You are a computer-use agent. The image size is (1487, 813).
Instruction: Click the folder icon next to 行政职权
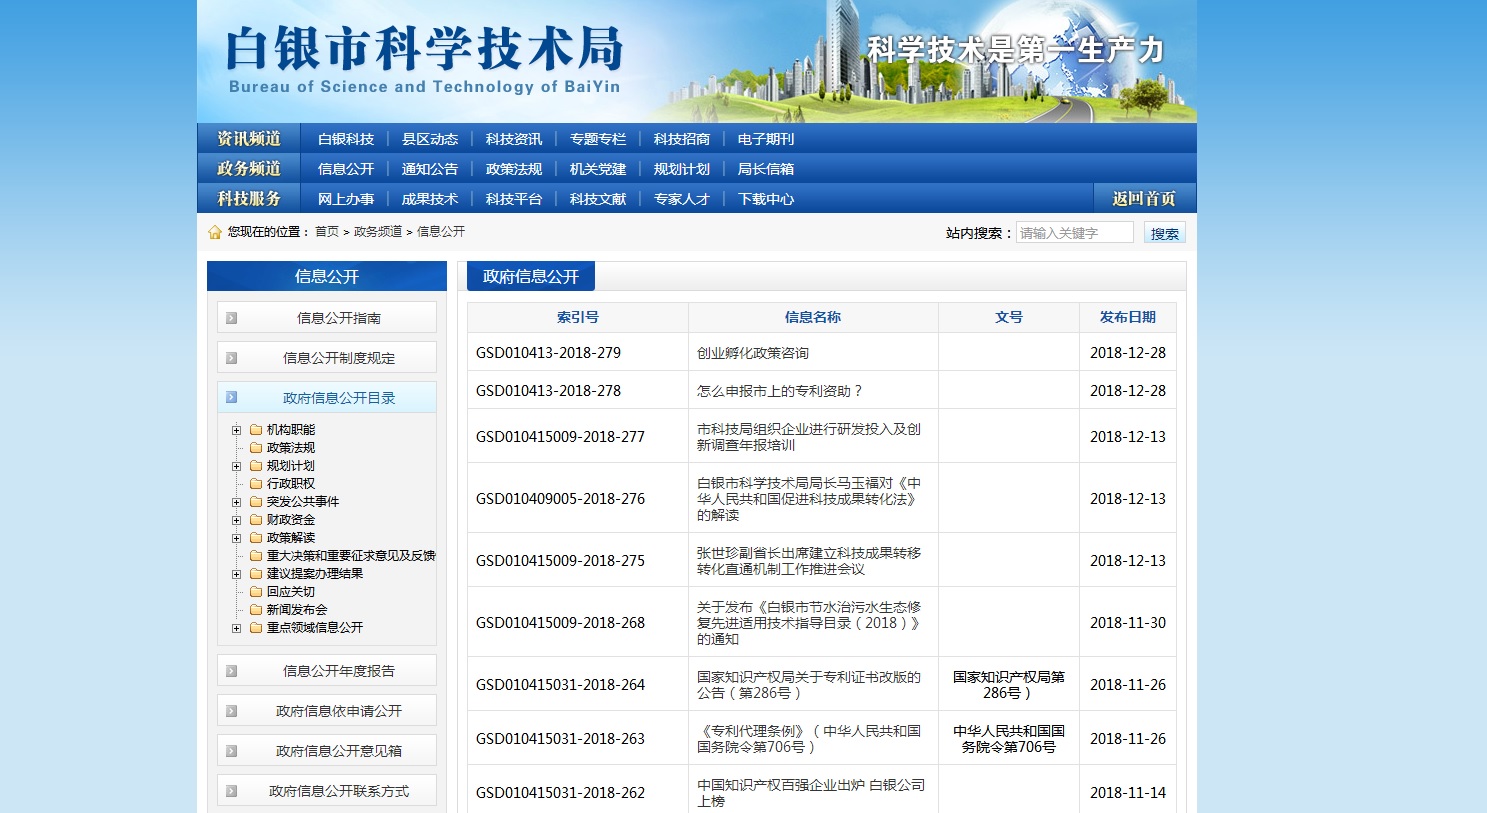(256, 484)
